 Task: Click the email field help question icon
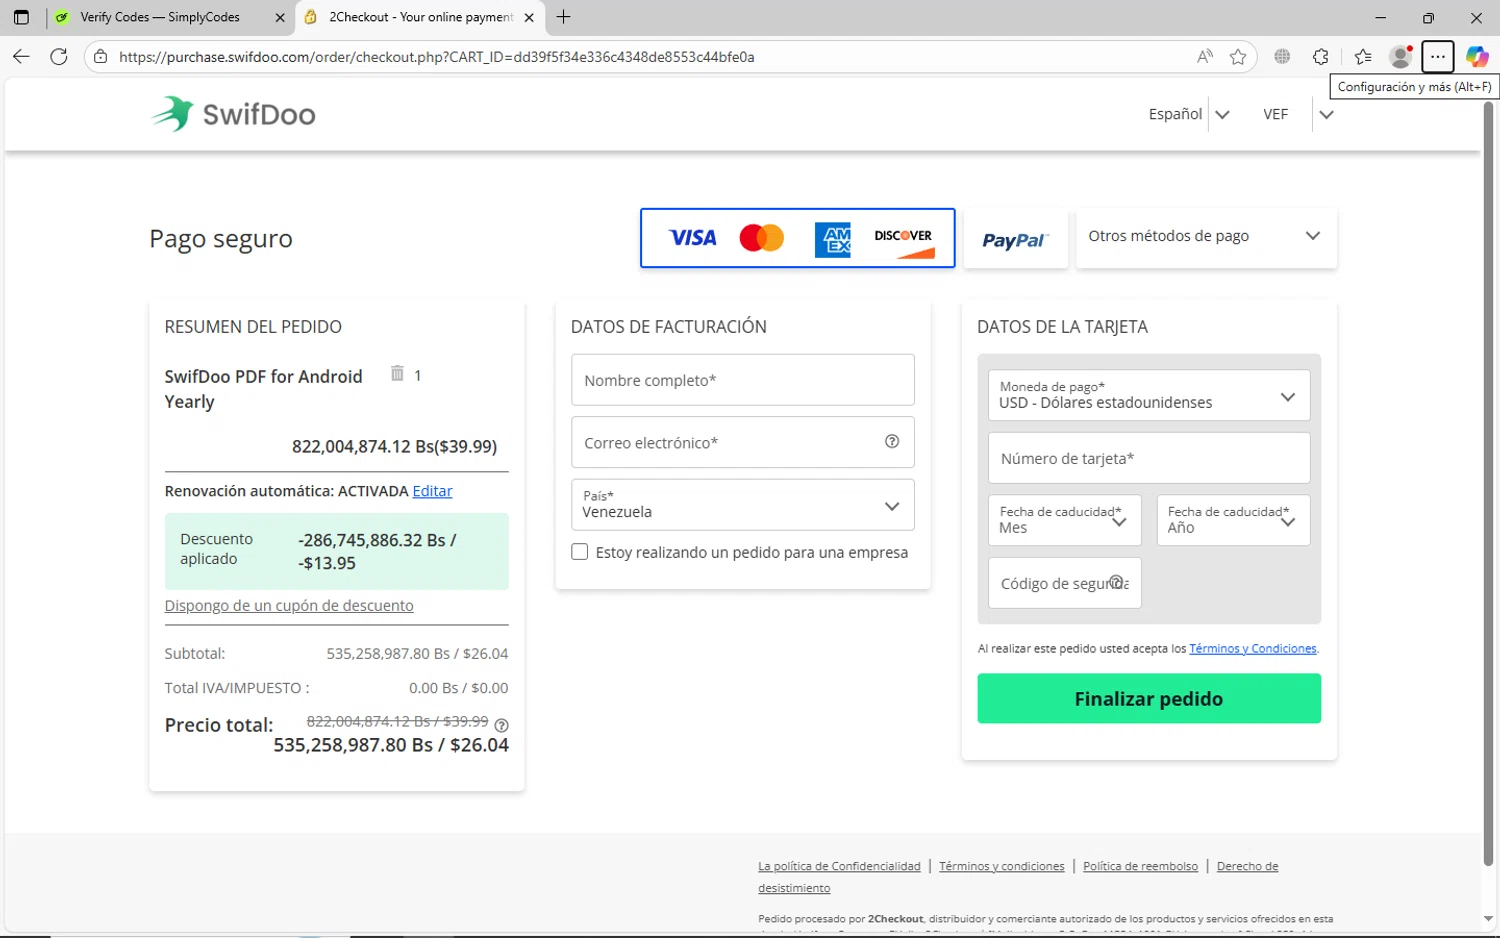click(892, 442)
